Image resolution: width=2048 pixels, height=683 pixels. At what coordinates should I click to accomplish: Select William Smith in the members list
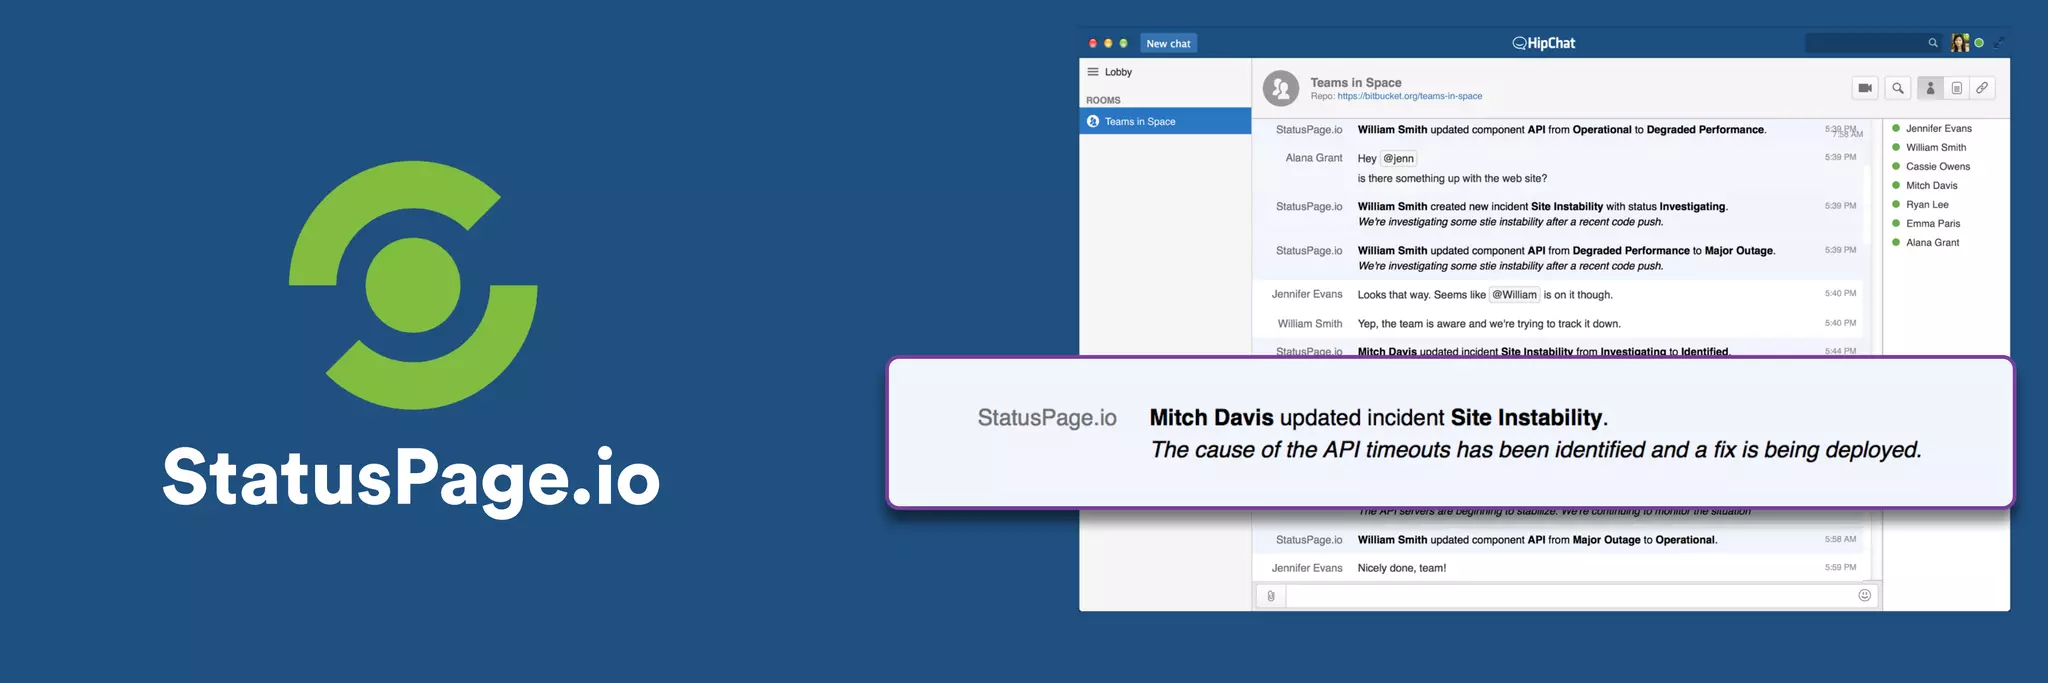(1935, 147)
